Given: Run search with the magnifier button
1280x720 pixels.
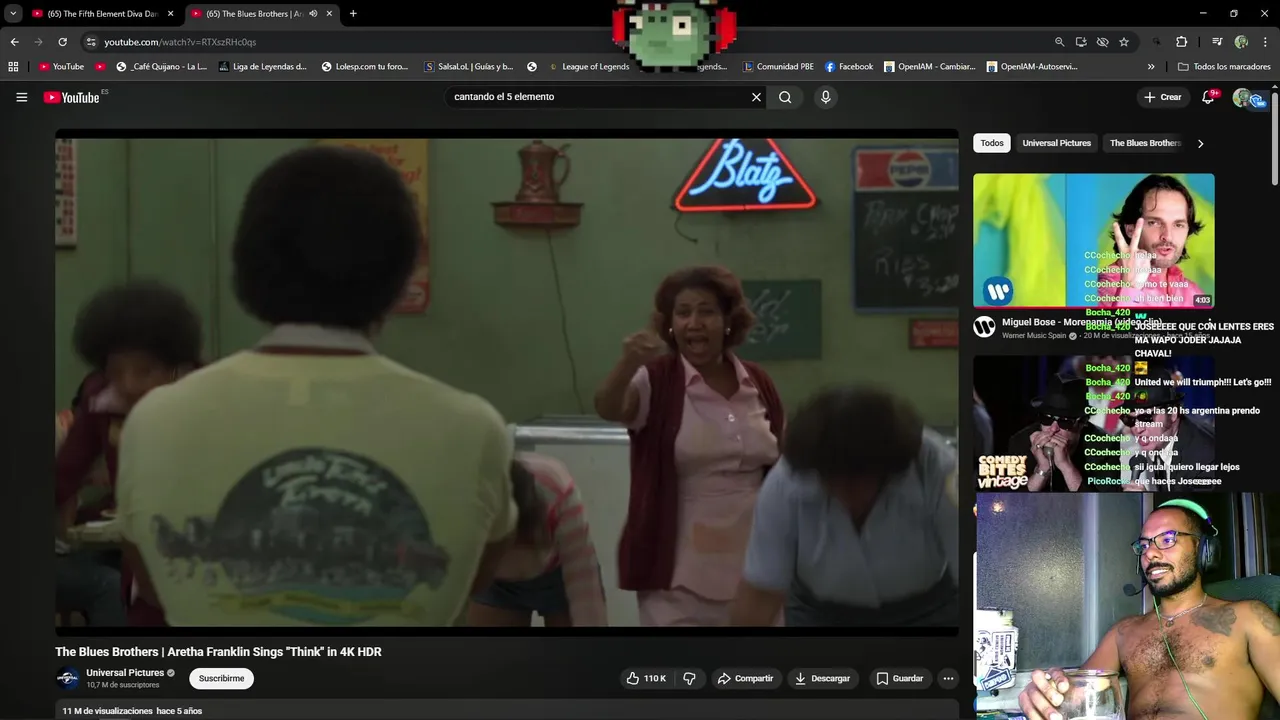Looking at the screenshot, I should (785, 97).
